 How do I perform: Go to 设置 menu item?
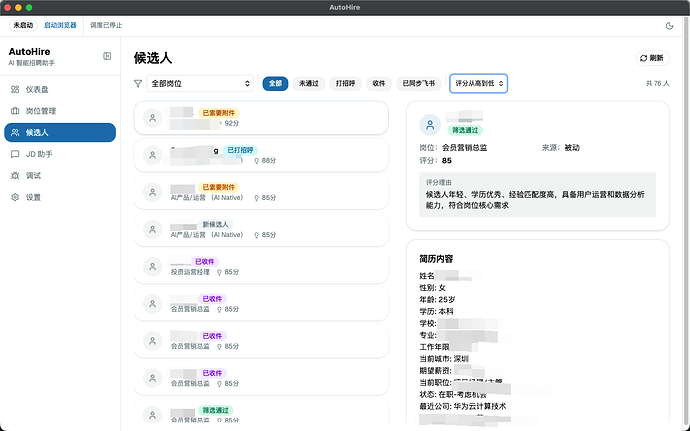tap(60, 197)
